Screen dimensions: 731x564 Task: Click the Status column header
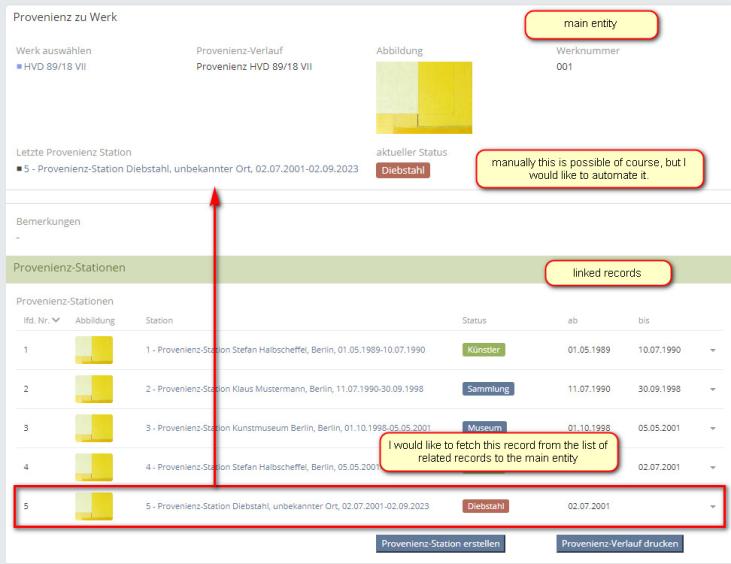pos(474,320)
